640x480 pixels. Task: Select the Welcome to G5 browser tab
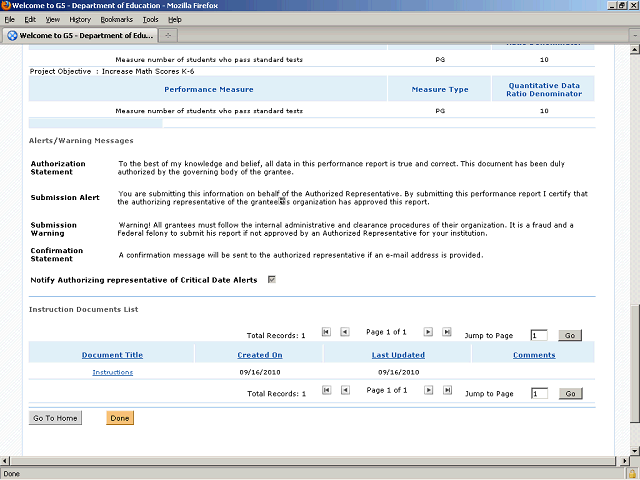(x=80, y=36)
